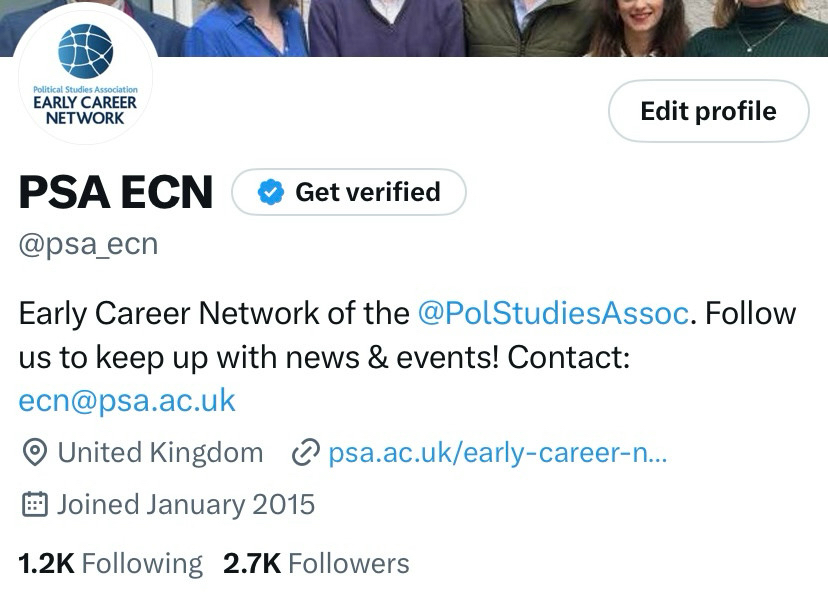Click the PSA ECN display name
Viewport: 828px width, 592px height.
(x=116, y=192)
